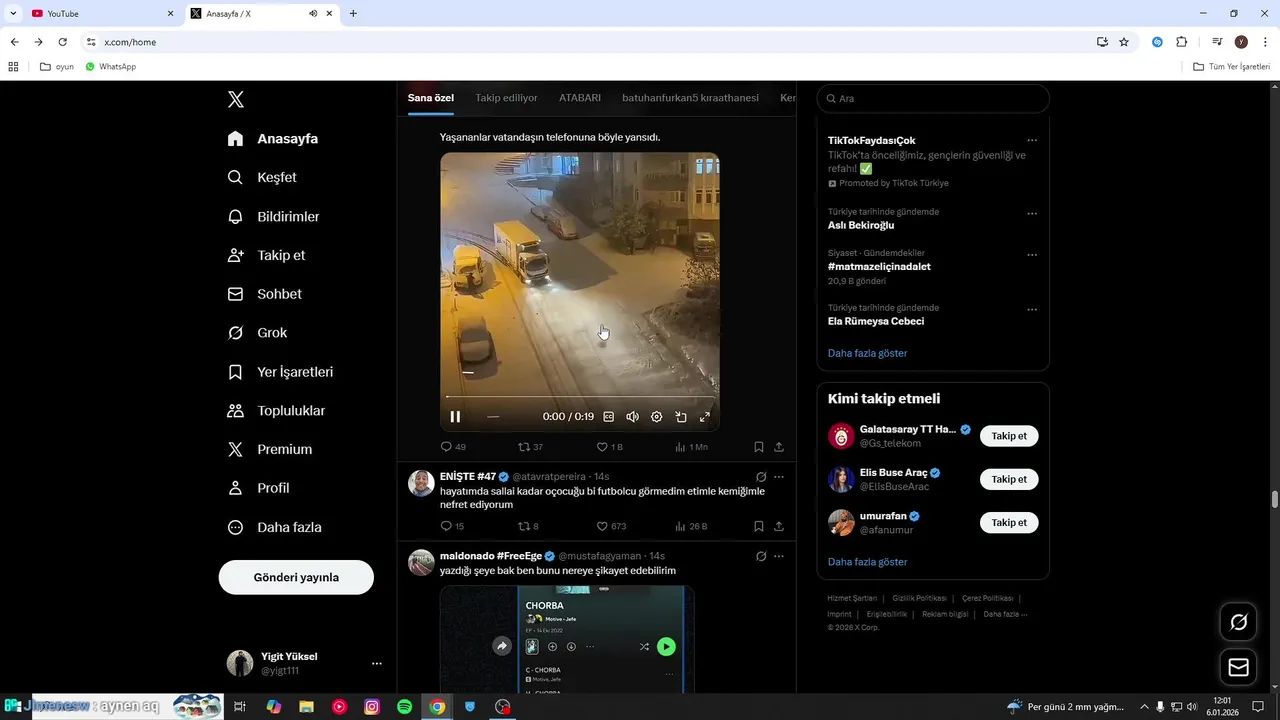Open Premium page
This screenshot has width=1280, height=720.
270,450
